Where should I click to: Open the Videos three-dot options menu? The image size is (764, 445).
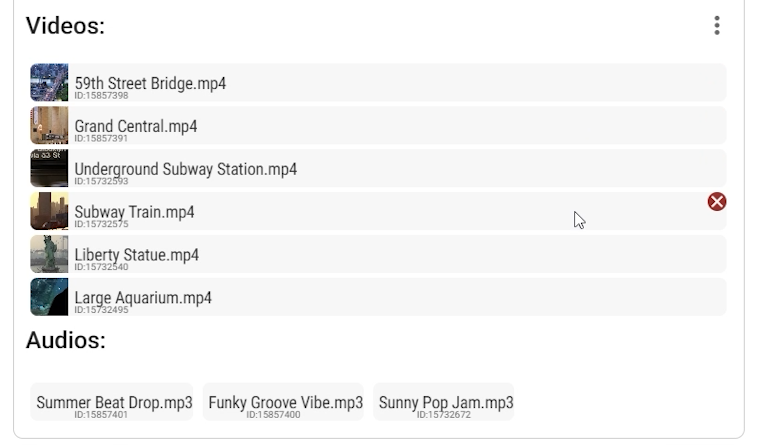[x=716, y=26]
